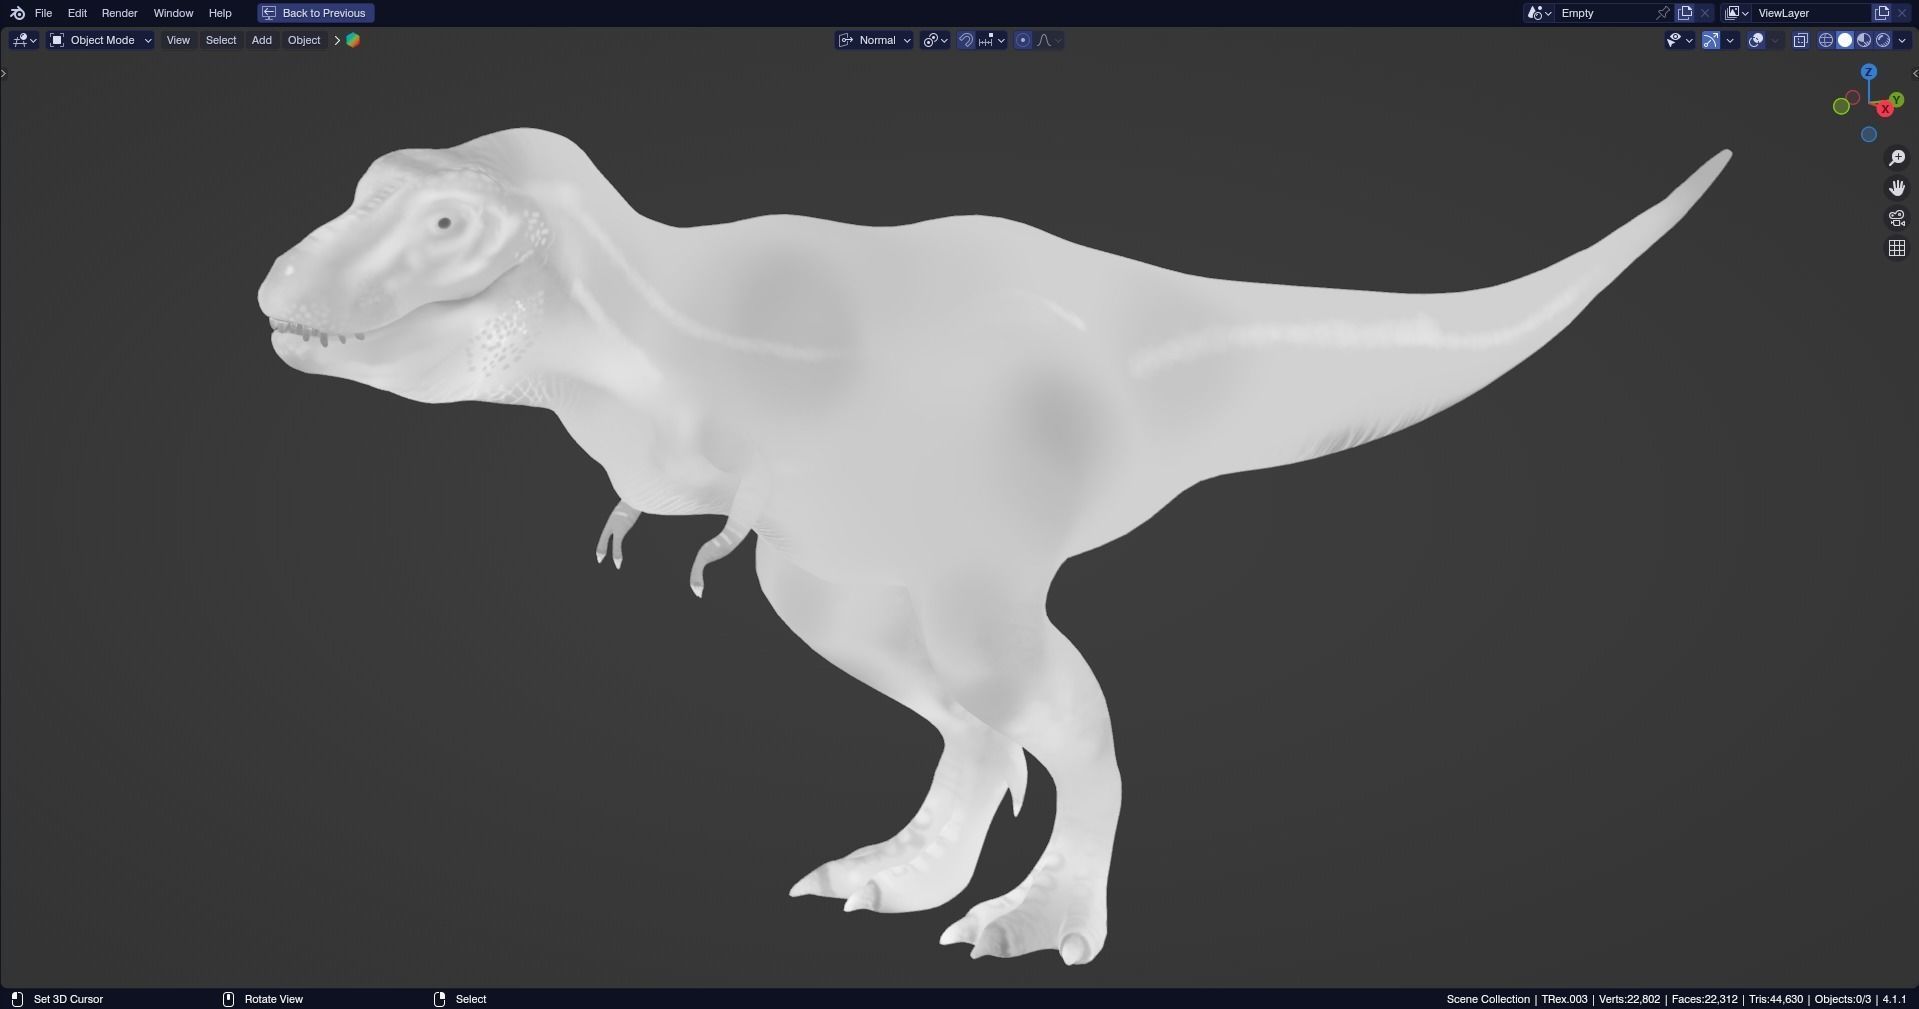Toggle proportional editing
This screenshot has height=1009, width=1919.
[x=1023, y=40]
